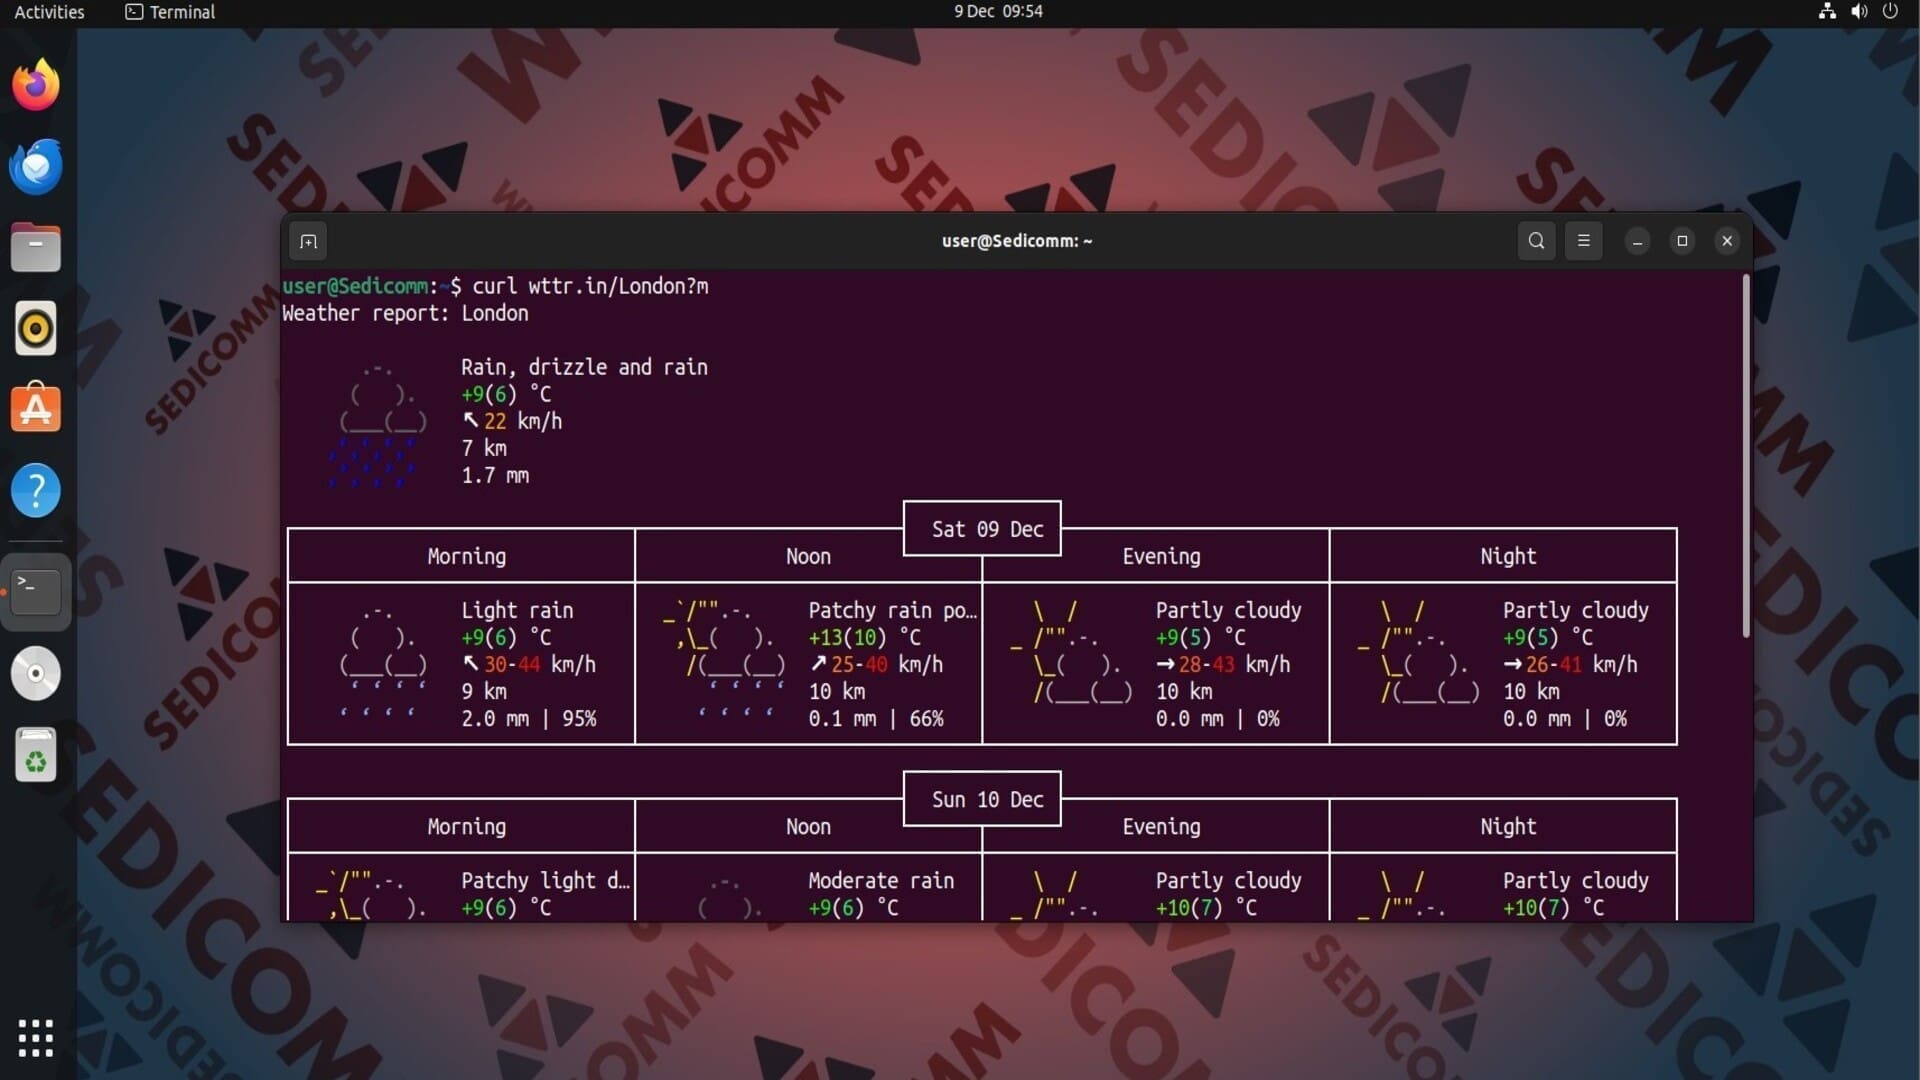This screenshot has height=1080, width=1920.
Task: Click the power icon in top bar
Action: (1890, 12)
